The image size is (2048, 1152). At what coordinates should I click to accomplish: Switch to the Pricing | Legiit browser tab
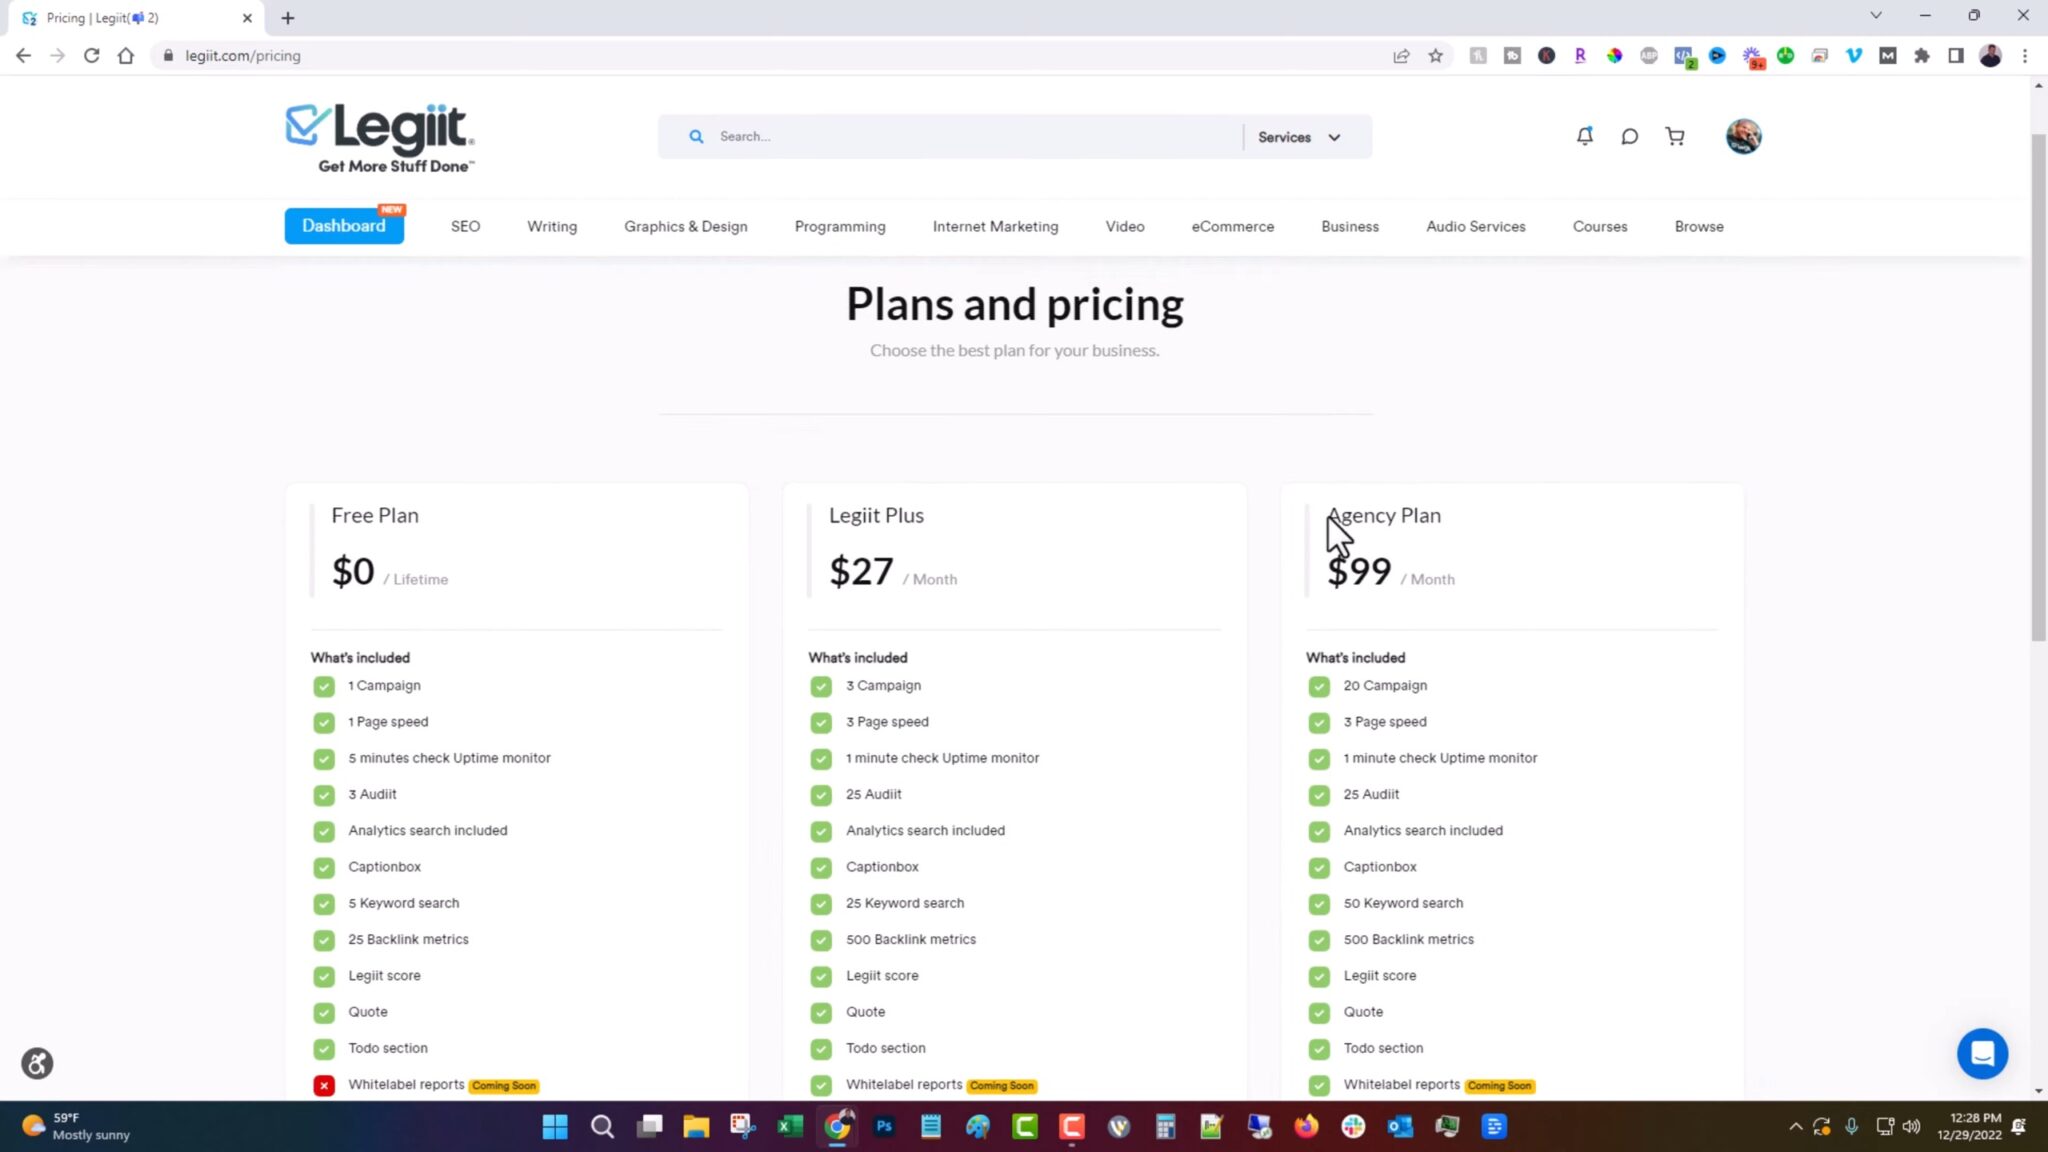click(x=120, y=17)
